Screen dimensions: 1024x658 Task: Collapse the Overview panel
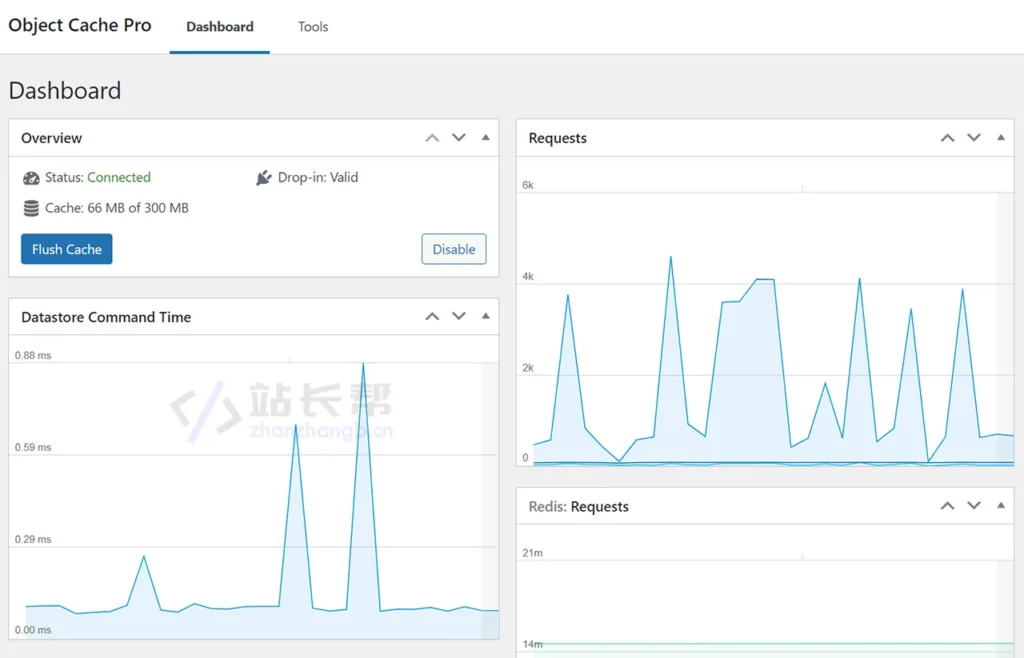486,138
